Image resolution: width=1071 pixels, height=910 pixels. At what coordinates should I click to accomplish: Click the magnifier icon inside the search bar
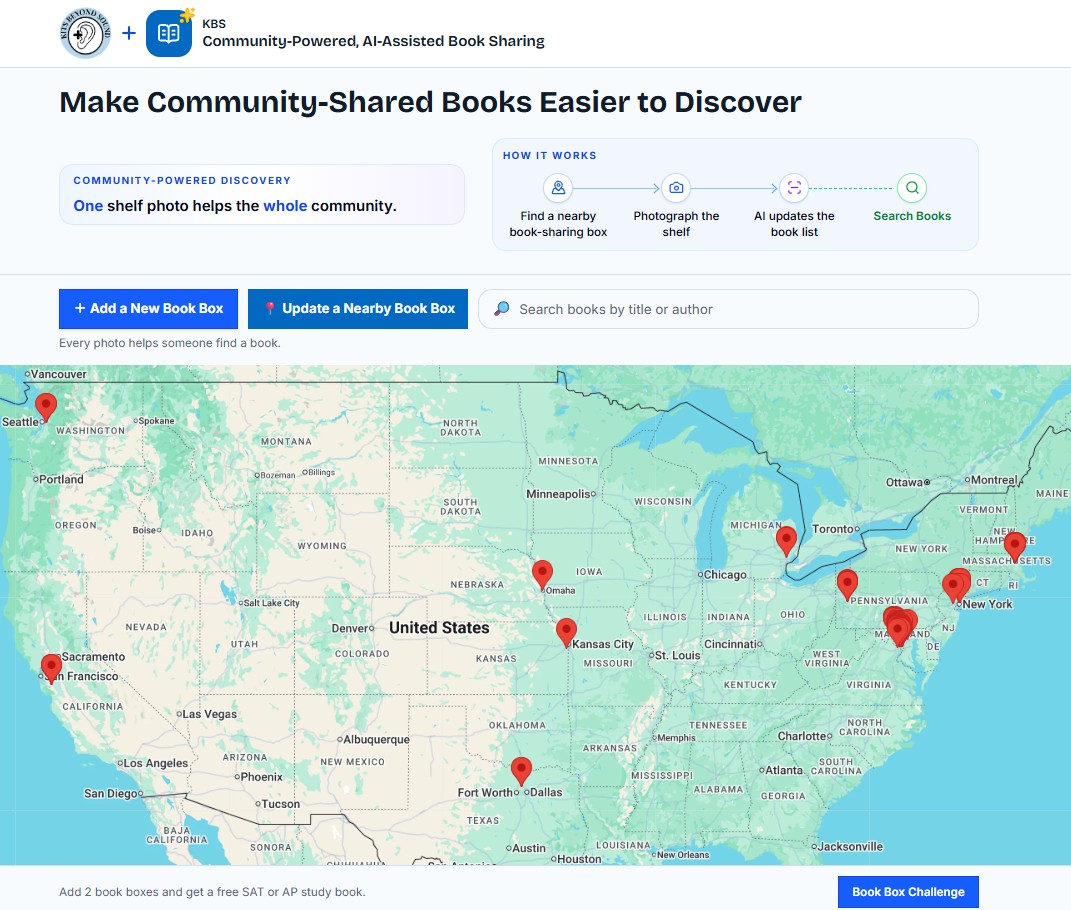(x=502, y=309)
